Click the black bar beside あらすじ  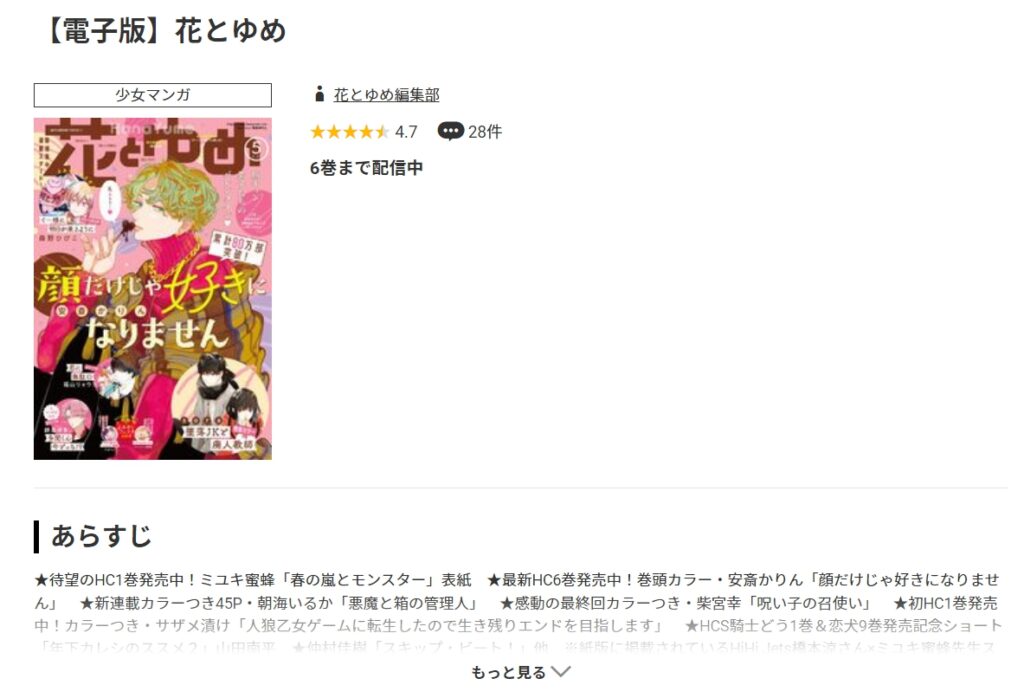click(37, 537)
